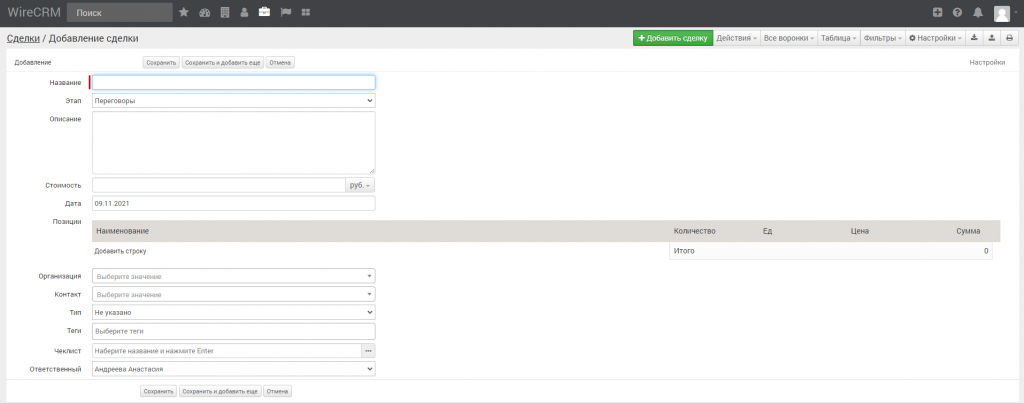Image resolution: width=1024 pixels, height=403 pixels.
Task: Go to organizations via building icon
Action: pos(225,13)
